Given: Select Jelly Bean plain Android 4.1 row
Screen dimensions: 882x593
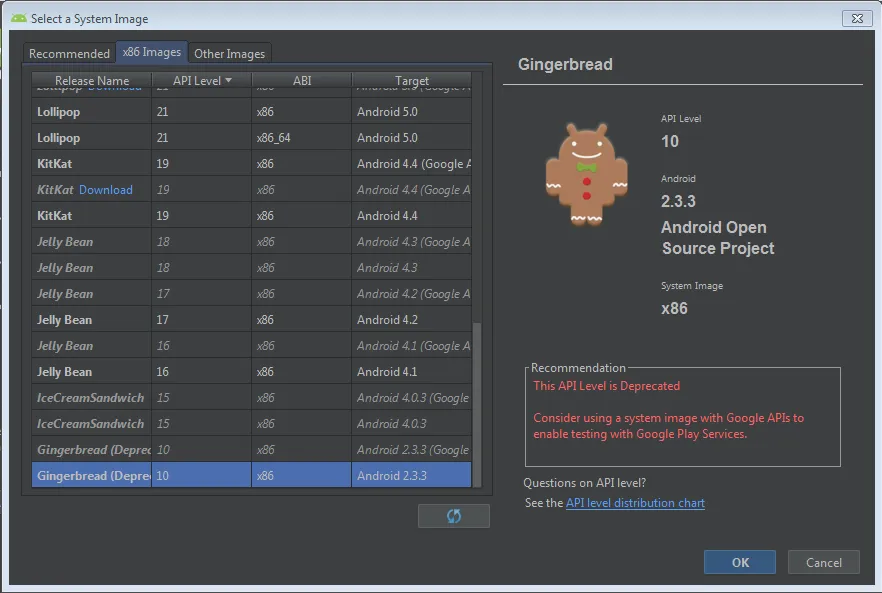Looking at the screenshot, I should (x=251, y=372).
